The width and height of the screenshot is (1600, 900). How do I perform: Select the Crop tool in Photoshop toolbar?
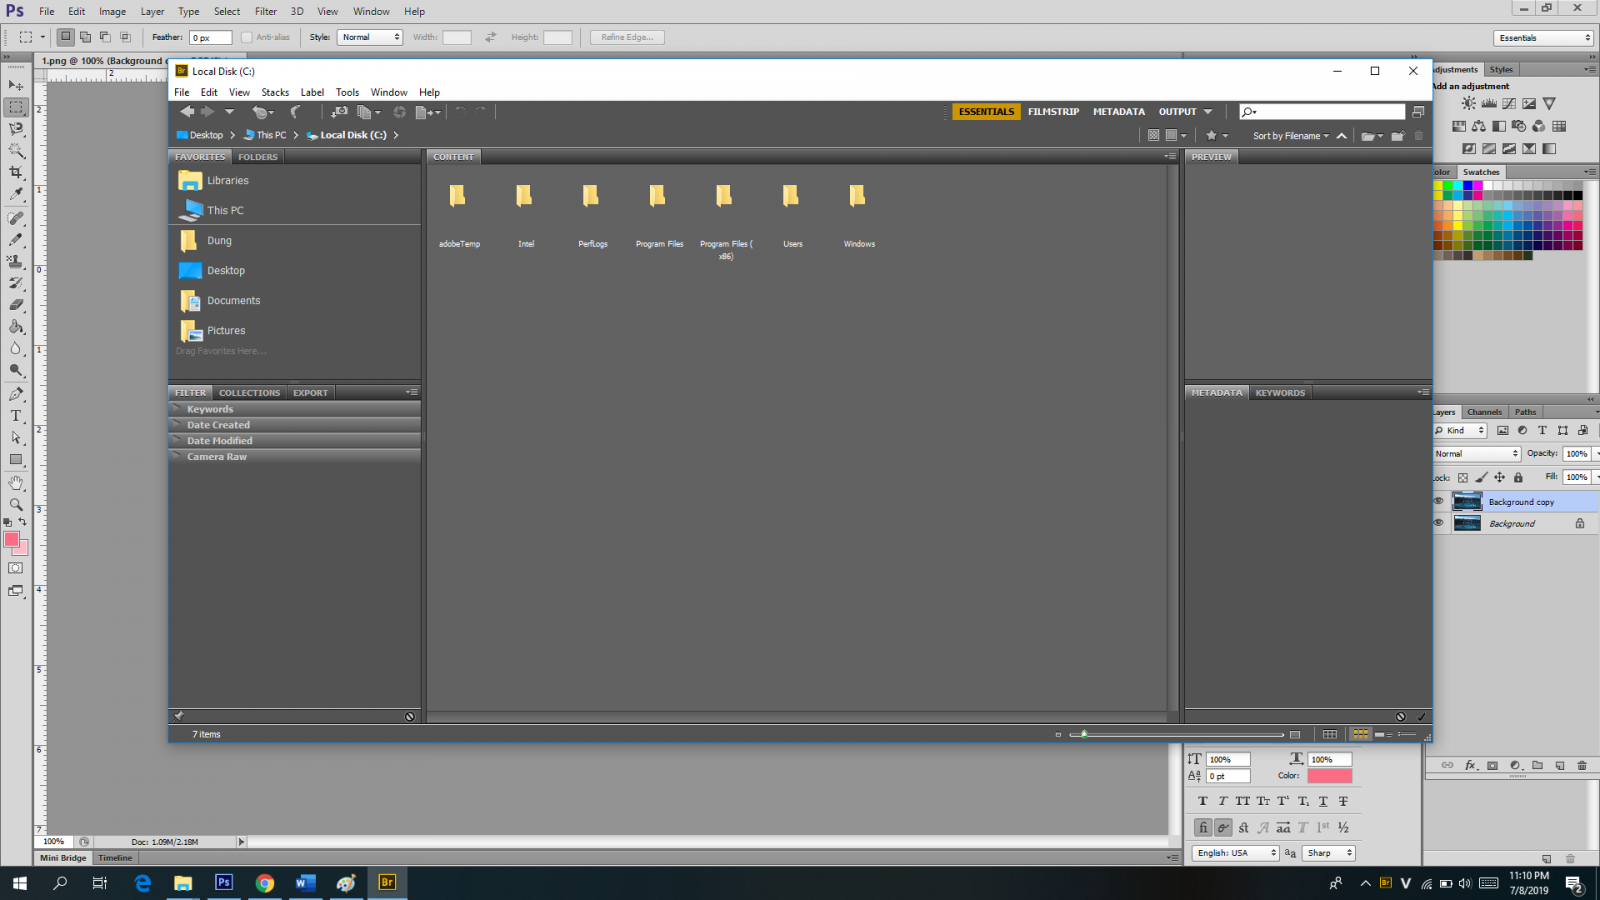tap(16, 172)
